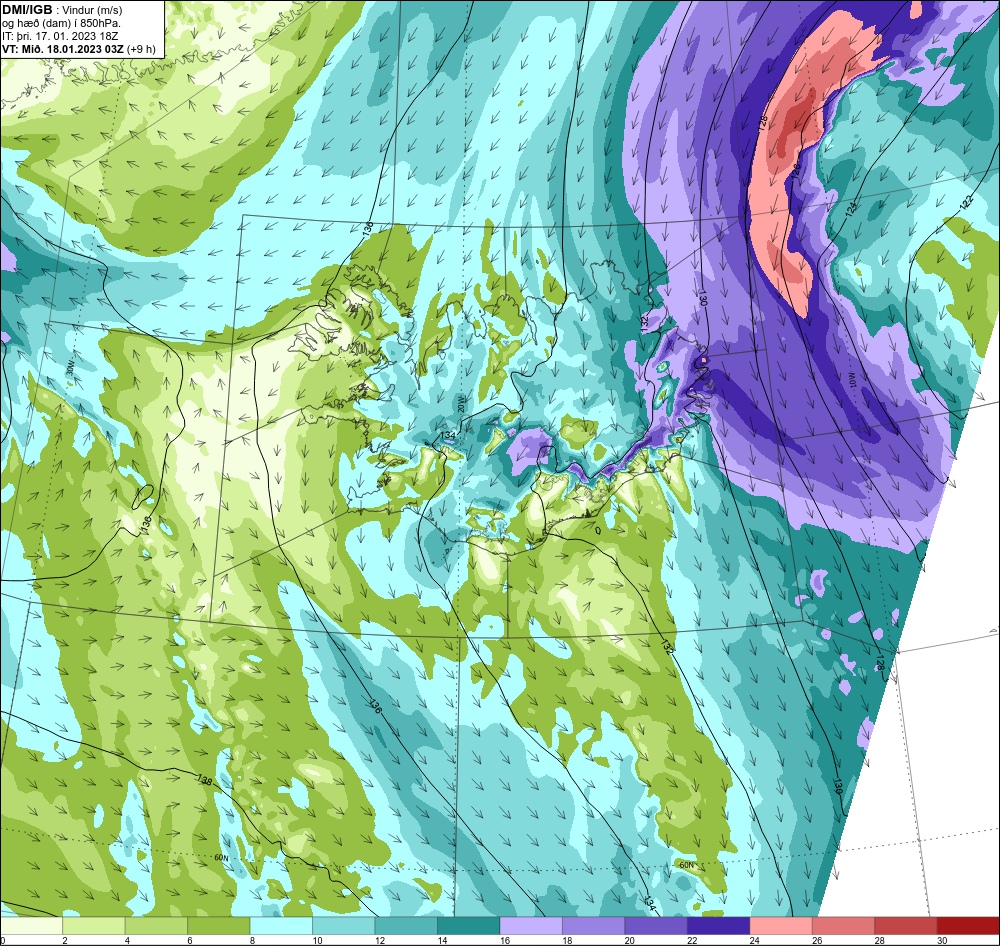Screen dimensions: 1000x946
Task: Click the 16–18 m/s lavender legend swatch
Action: coord(531,925)
